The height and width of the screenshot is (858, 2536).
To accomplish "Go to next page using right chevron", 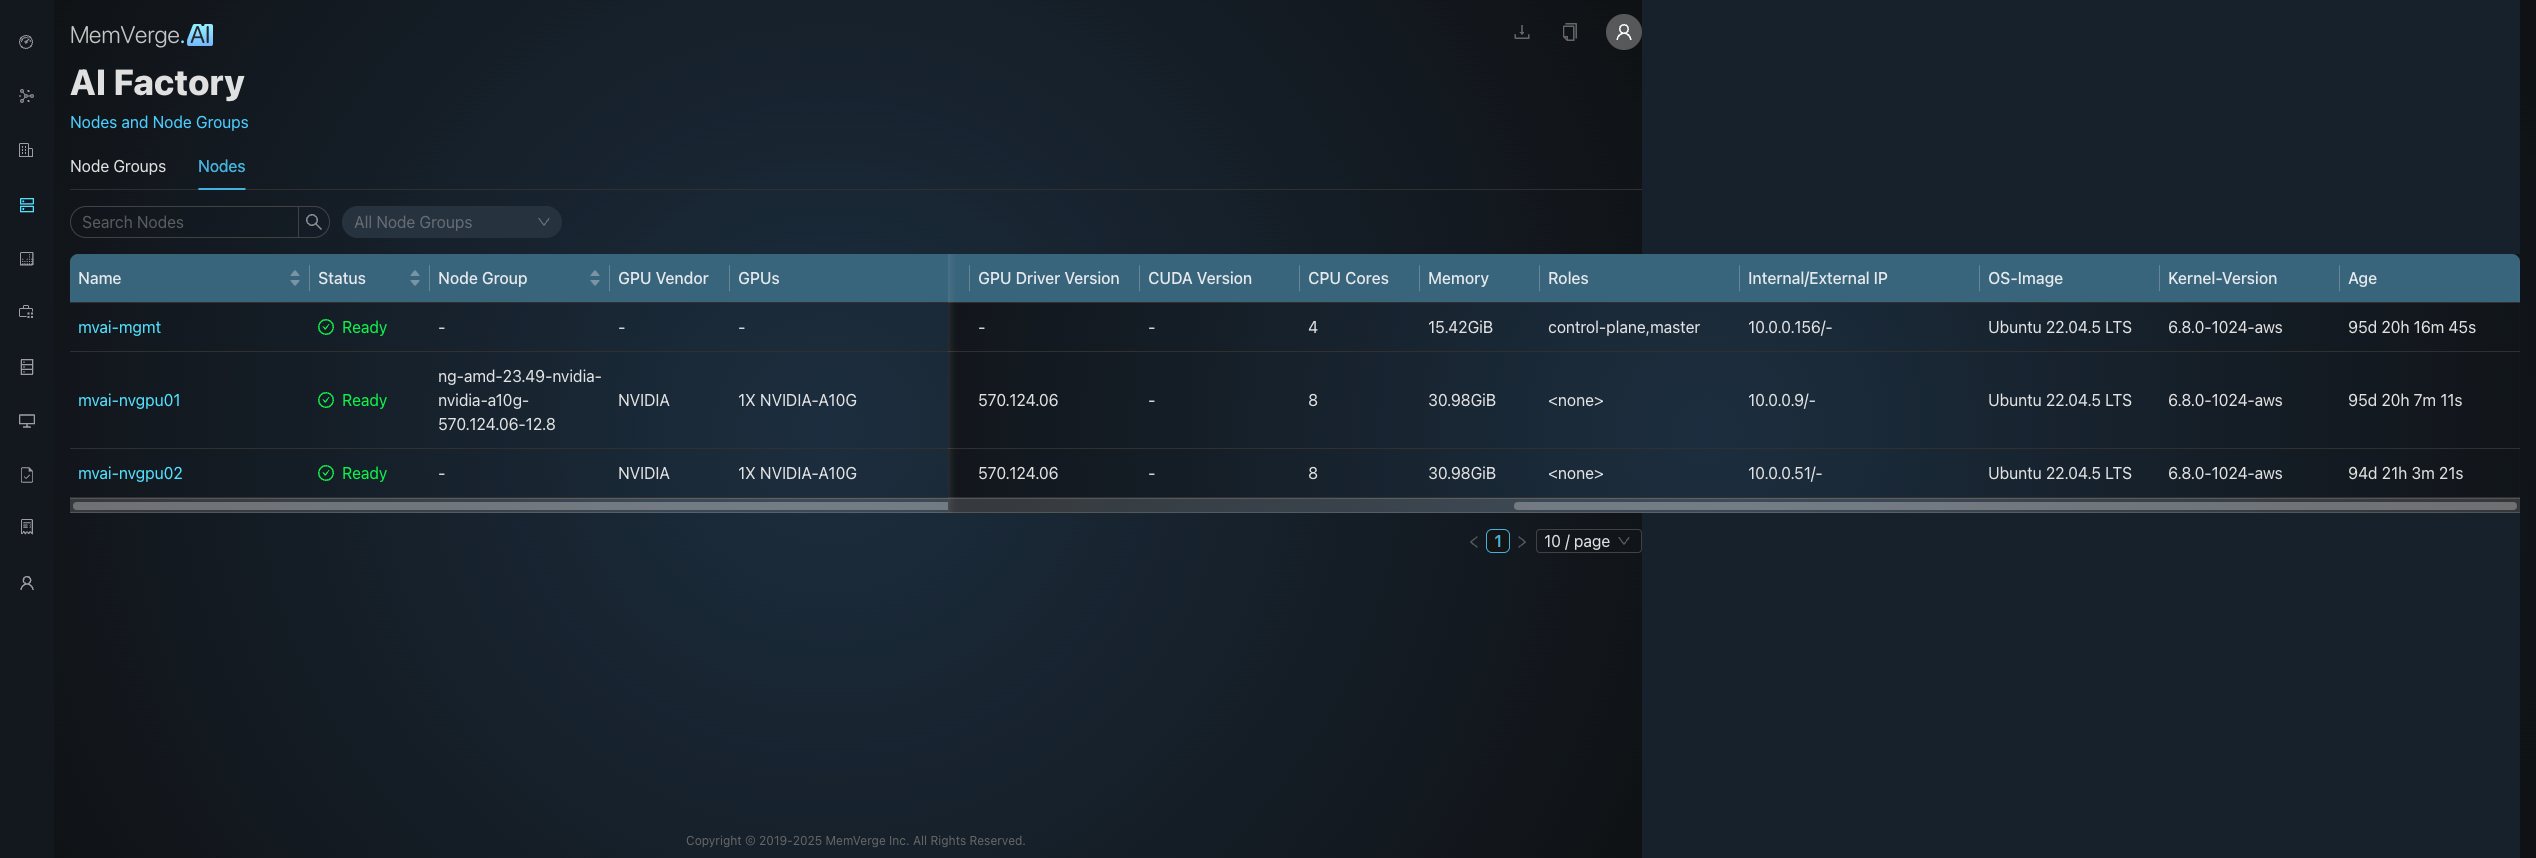I will 1522,541.
